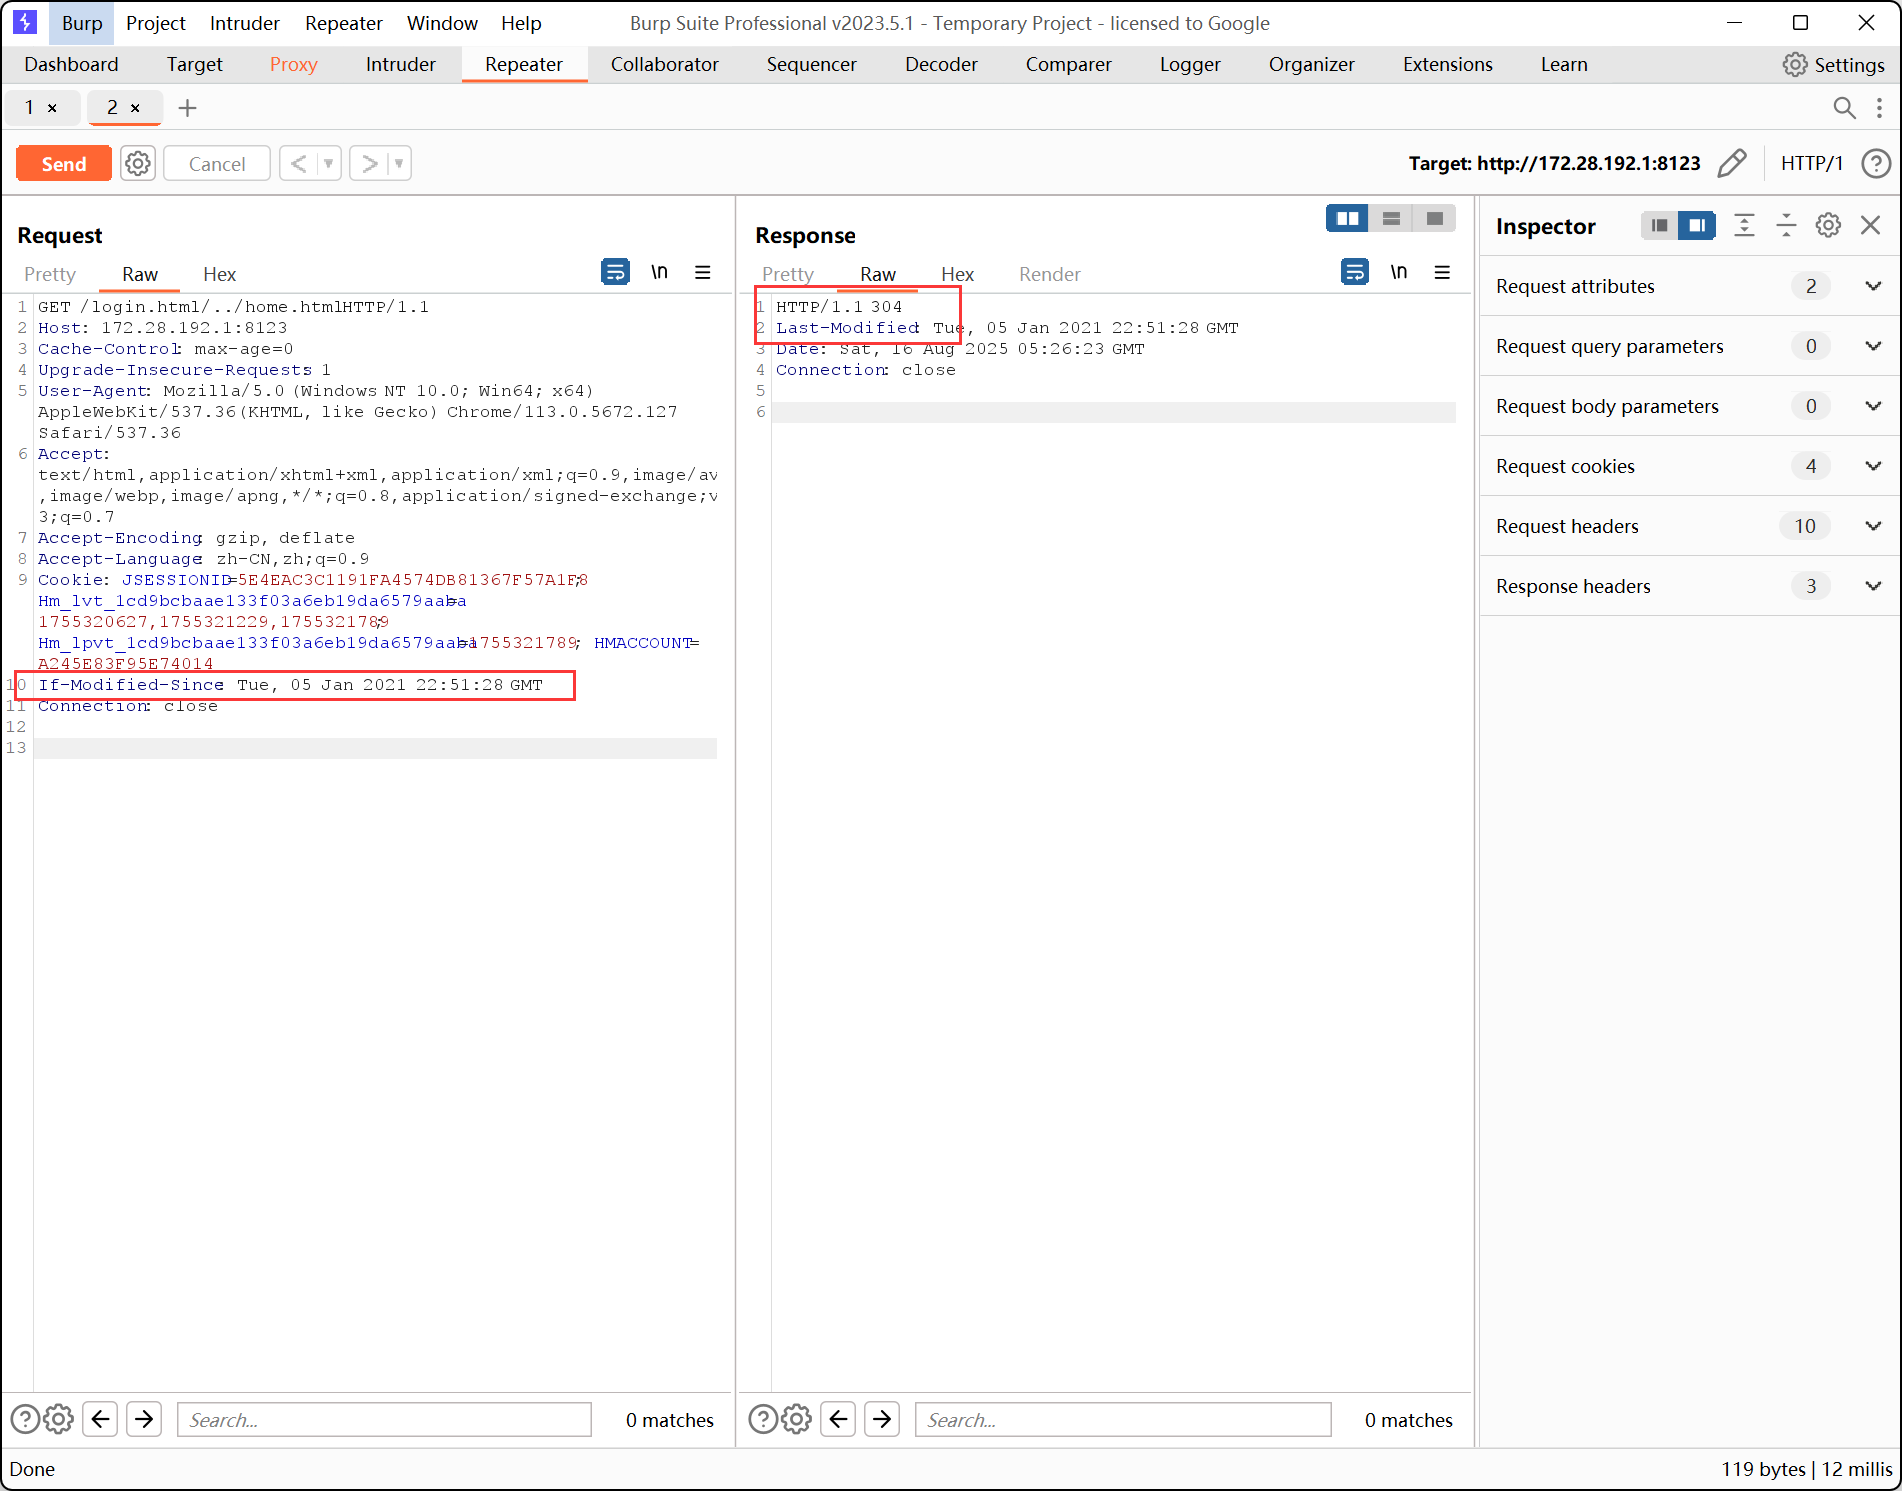The height and width of the screenshot is (1491, 1902).
Task: Open the Request search help icon
Action: (x=24, y=1419)
